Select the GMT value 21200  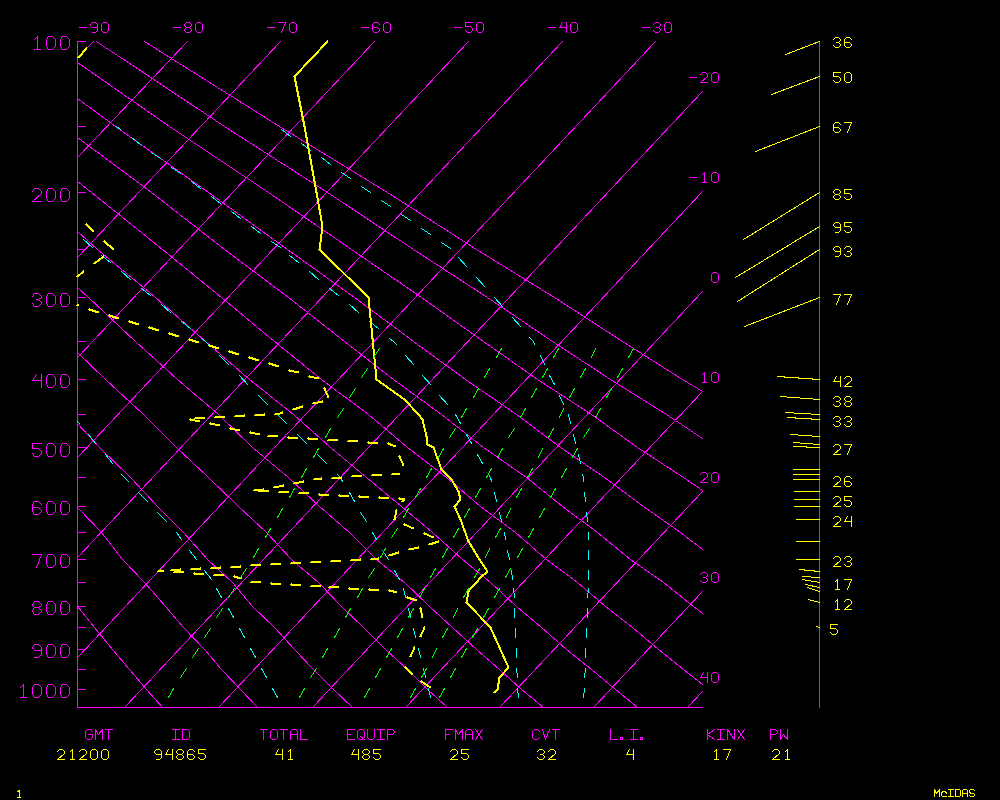[x=83, y=755]
